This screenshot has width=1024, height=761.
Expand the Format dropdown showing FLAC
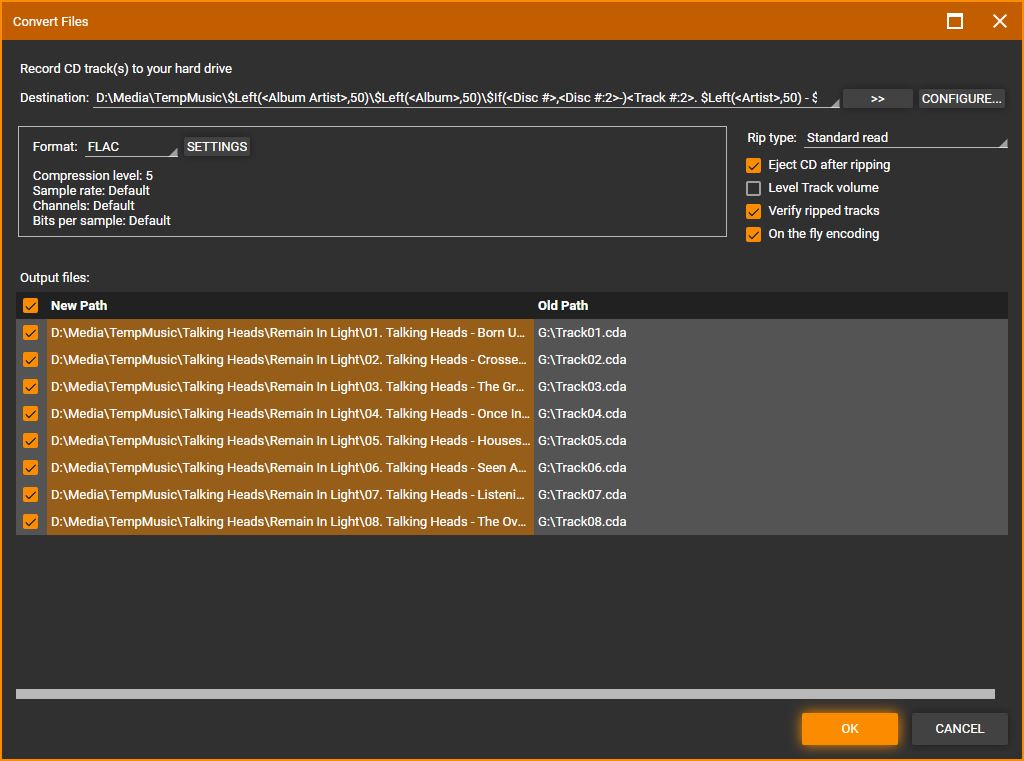(131, 147)
